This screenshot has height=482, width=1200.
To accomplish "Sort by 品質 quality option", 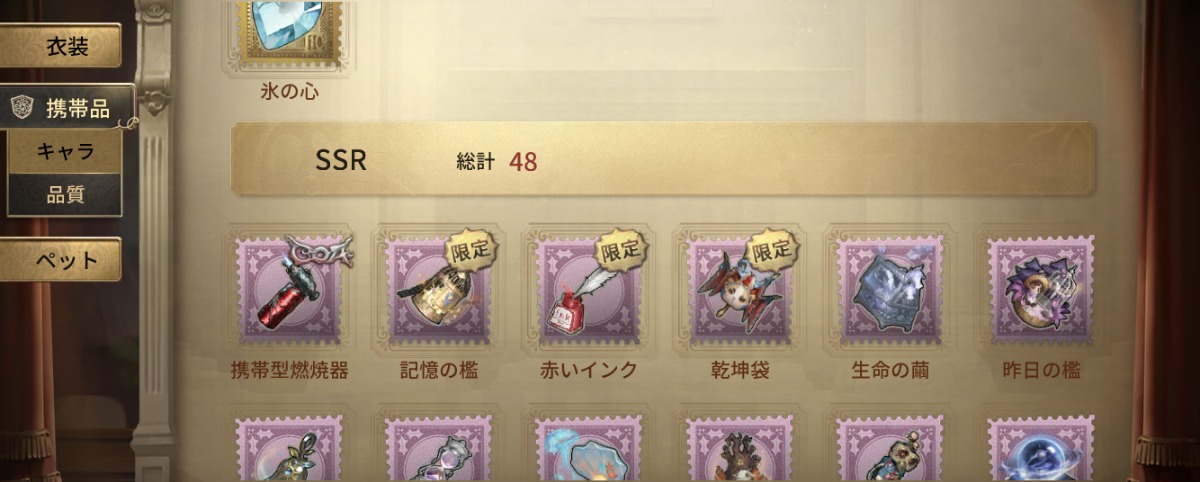I will [65, 195].
